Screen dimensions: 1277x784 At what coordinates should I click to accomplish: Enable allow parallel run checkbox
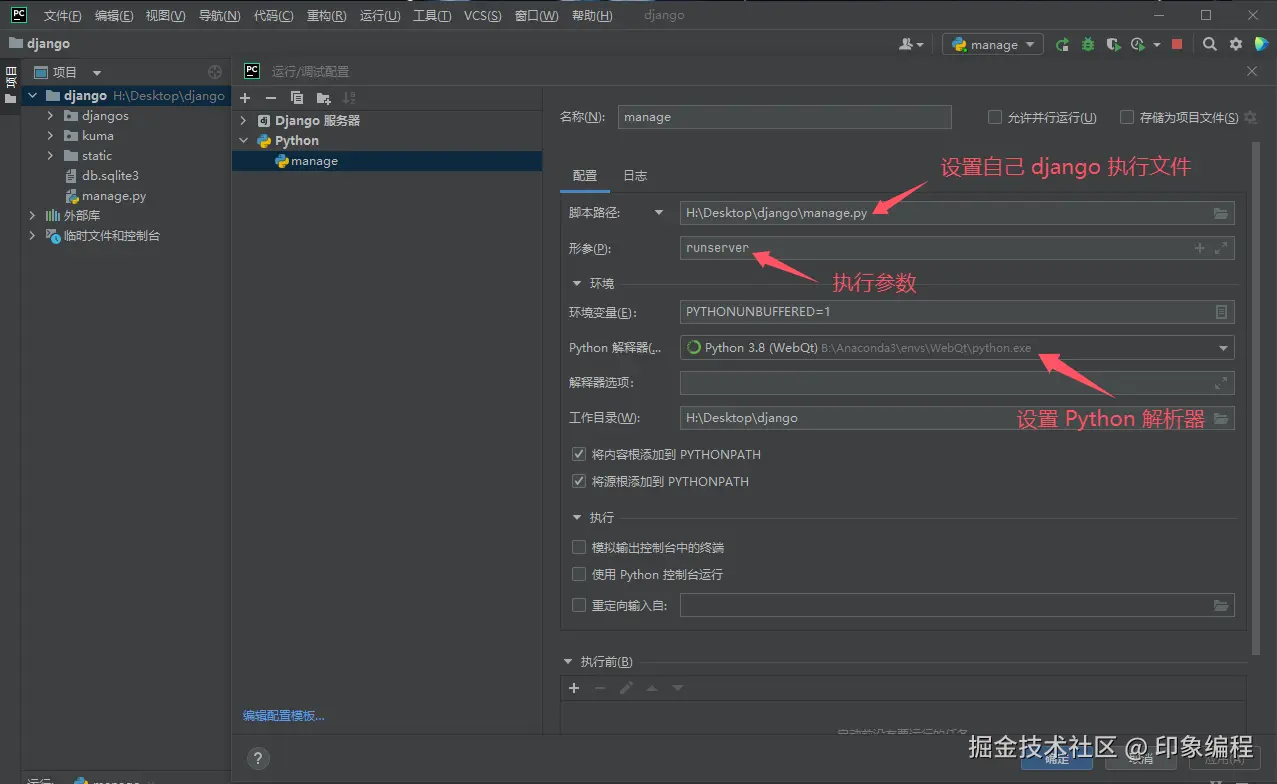pos(995,117)
